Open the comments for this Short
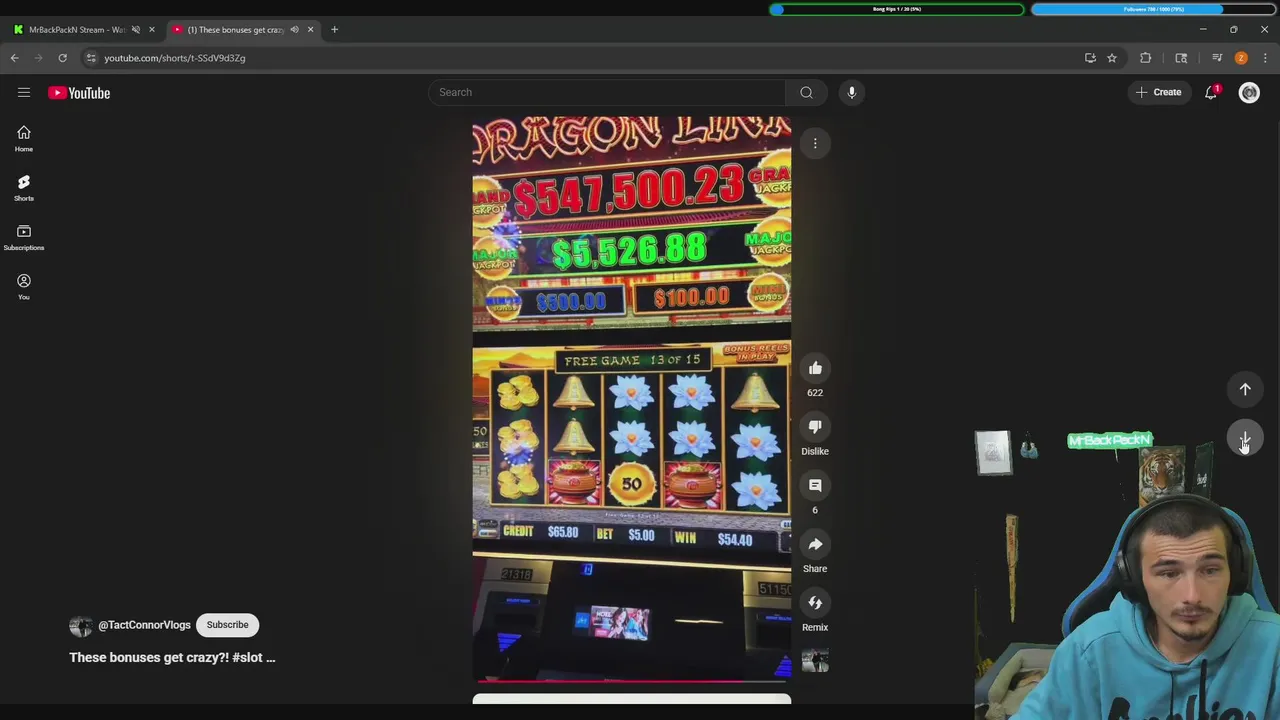1280x720 pixels. click(815, 485)
